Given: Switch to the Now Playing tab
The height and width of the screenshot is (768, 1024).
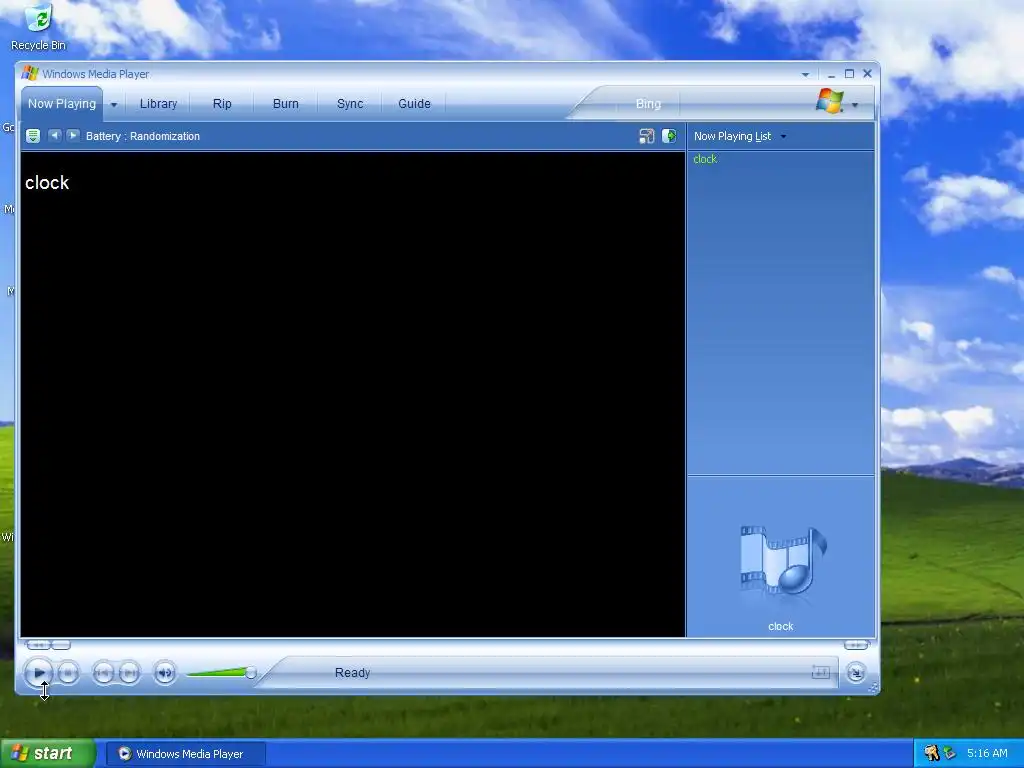Looking at the screenshot, I should tap(61, 104).
